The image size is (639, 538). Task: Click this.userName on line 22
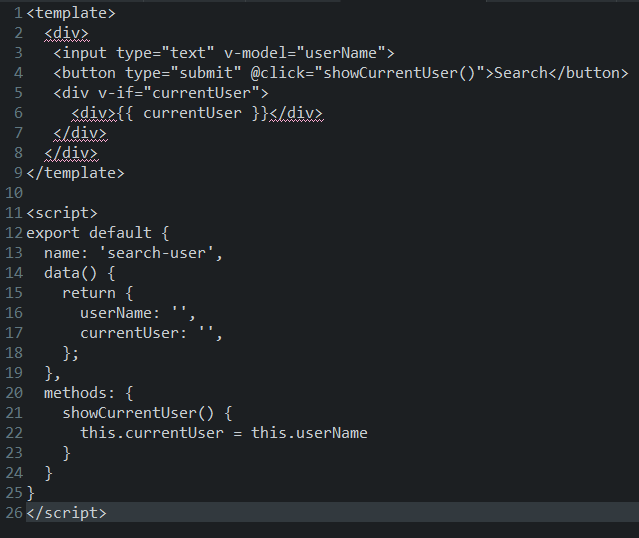(x=309, y=433)
